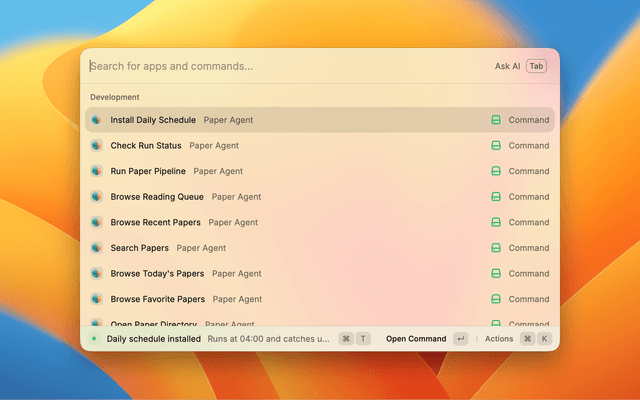Click the green status dot in the bottom bar
The width and height of the screenshot is (640, 400).
coord(94,339)
